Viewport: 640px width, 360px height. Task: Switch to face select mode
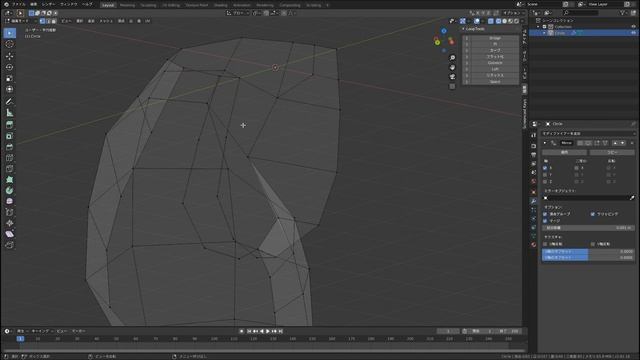point(54,21)
